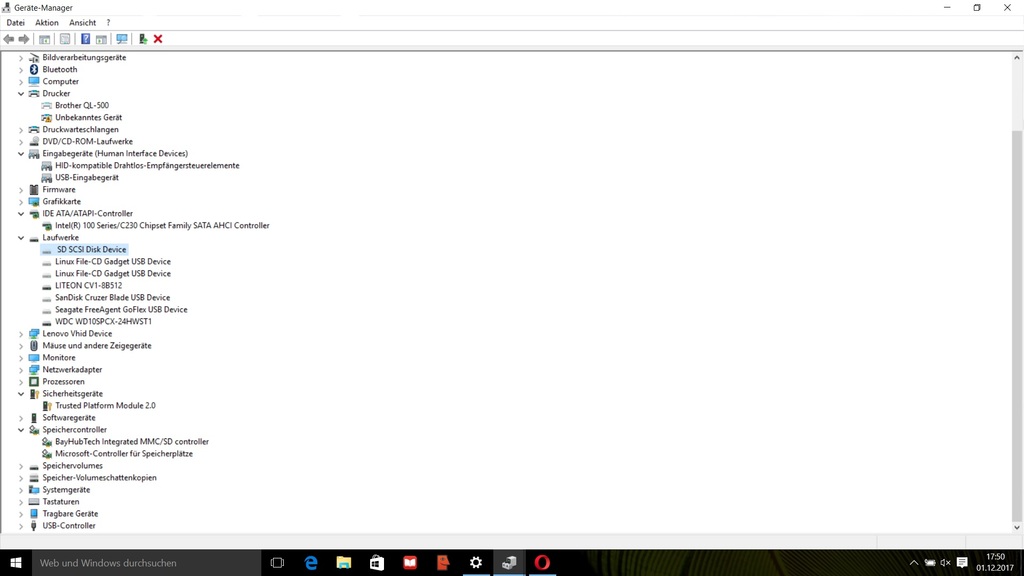Screen dimensions: 1024x576
Task: Expand the Grafikkarte category
Action: (x=21, y=202)
